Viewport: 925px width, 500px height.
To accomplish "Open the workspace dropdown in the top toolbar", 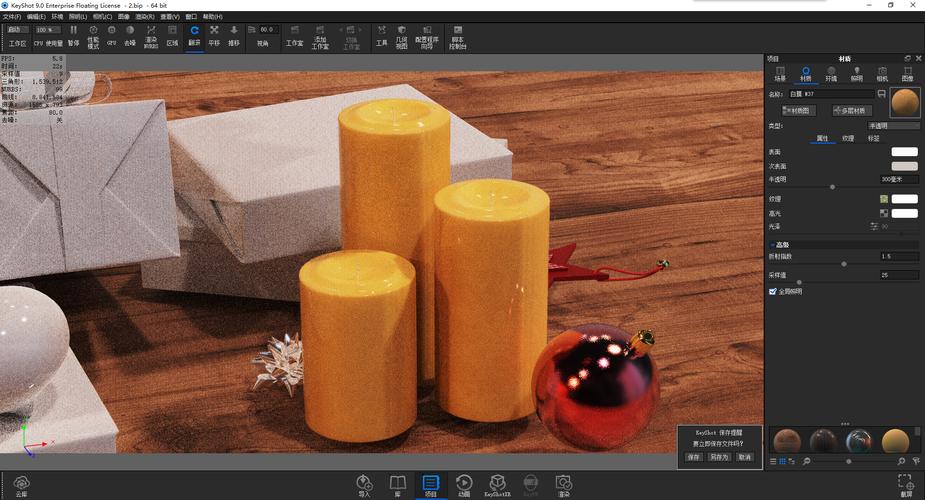I will pos(18,30).
